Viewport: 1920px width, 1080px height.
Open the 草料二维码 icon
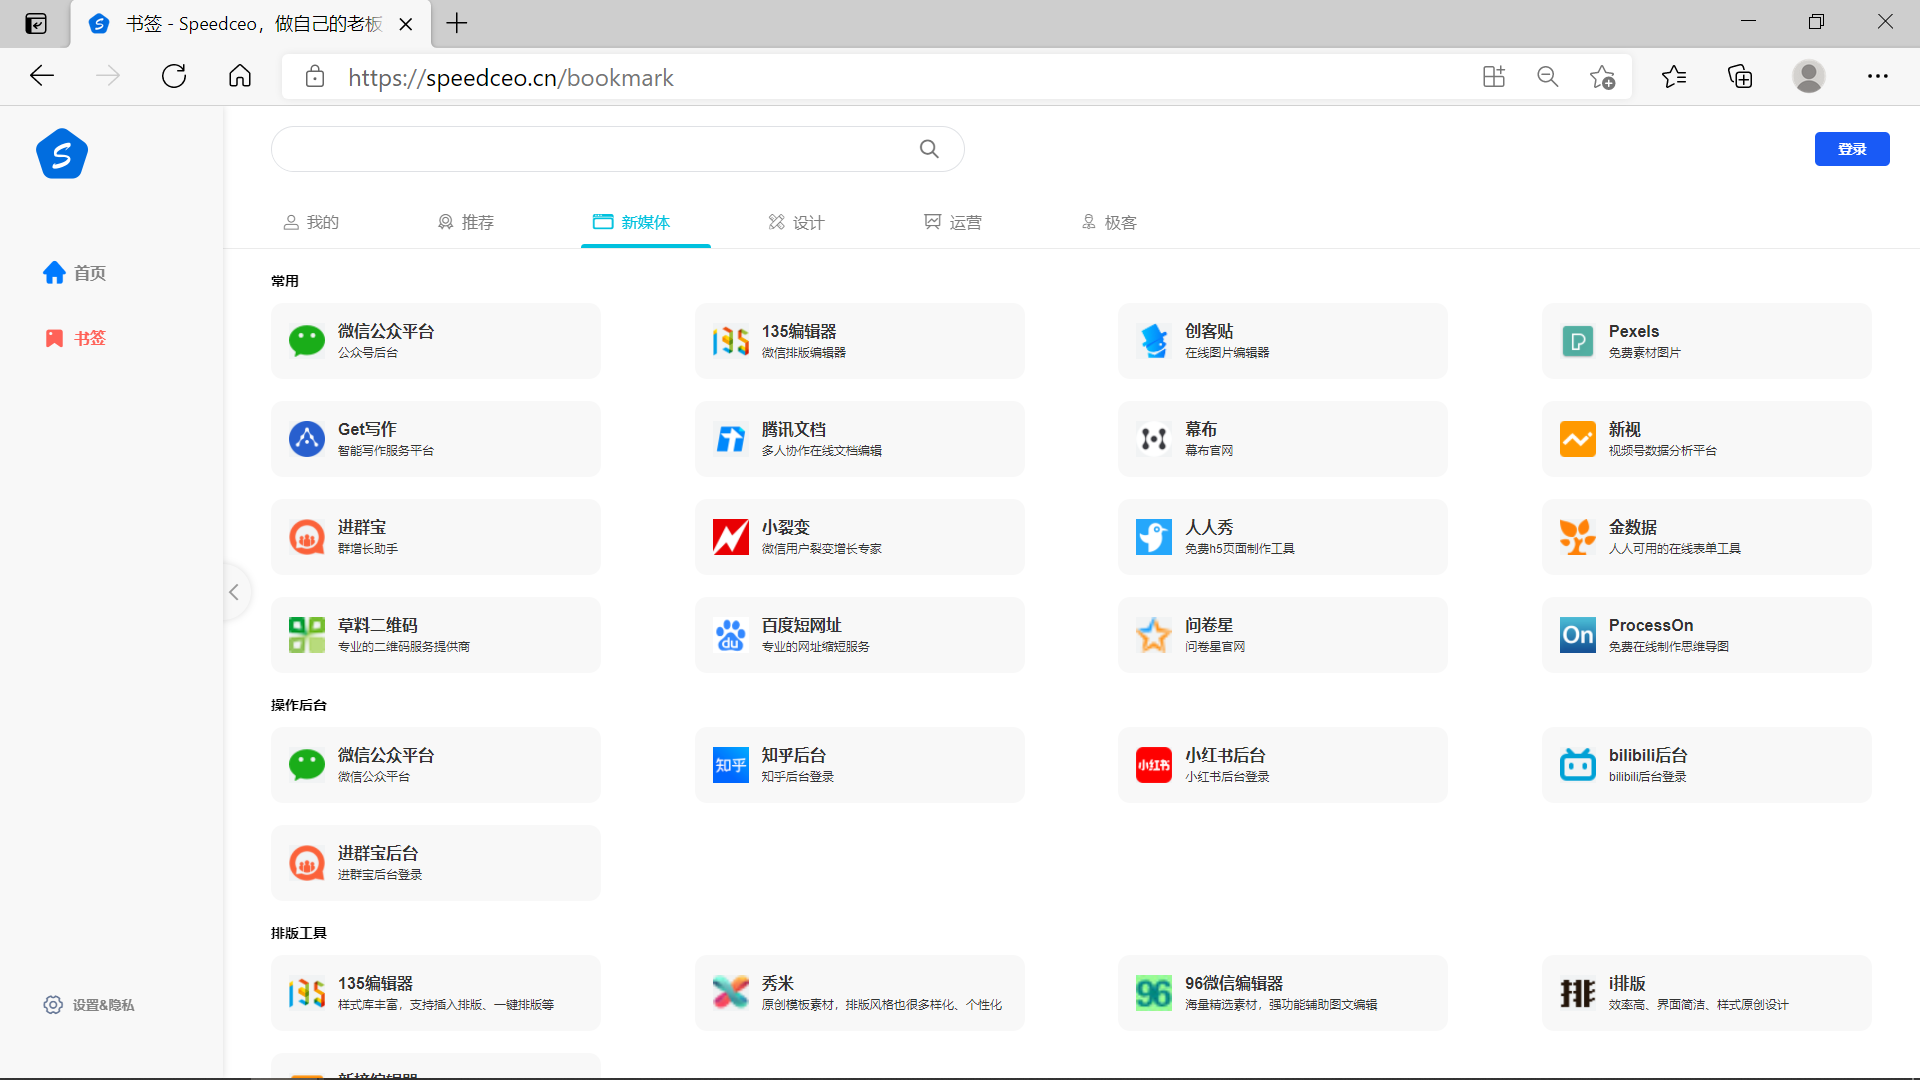click(x=307, y=635)
